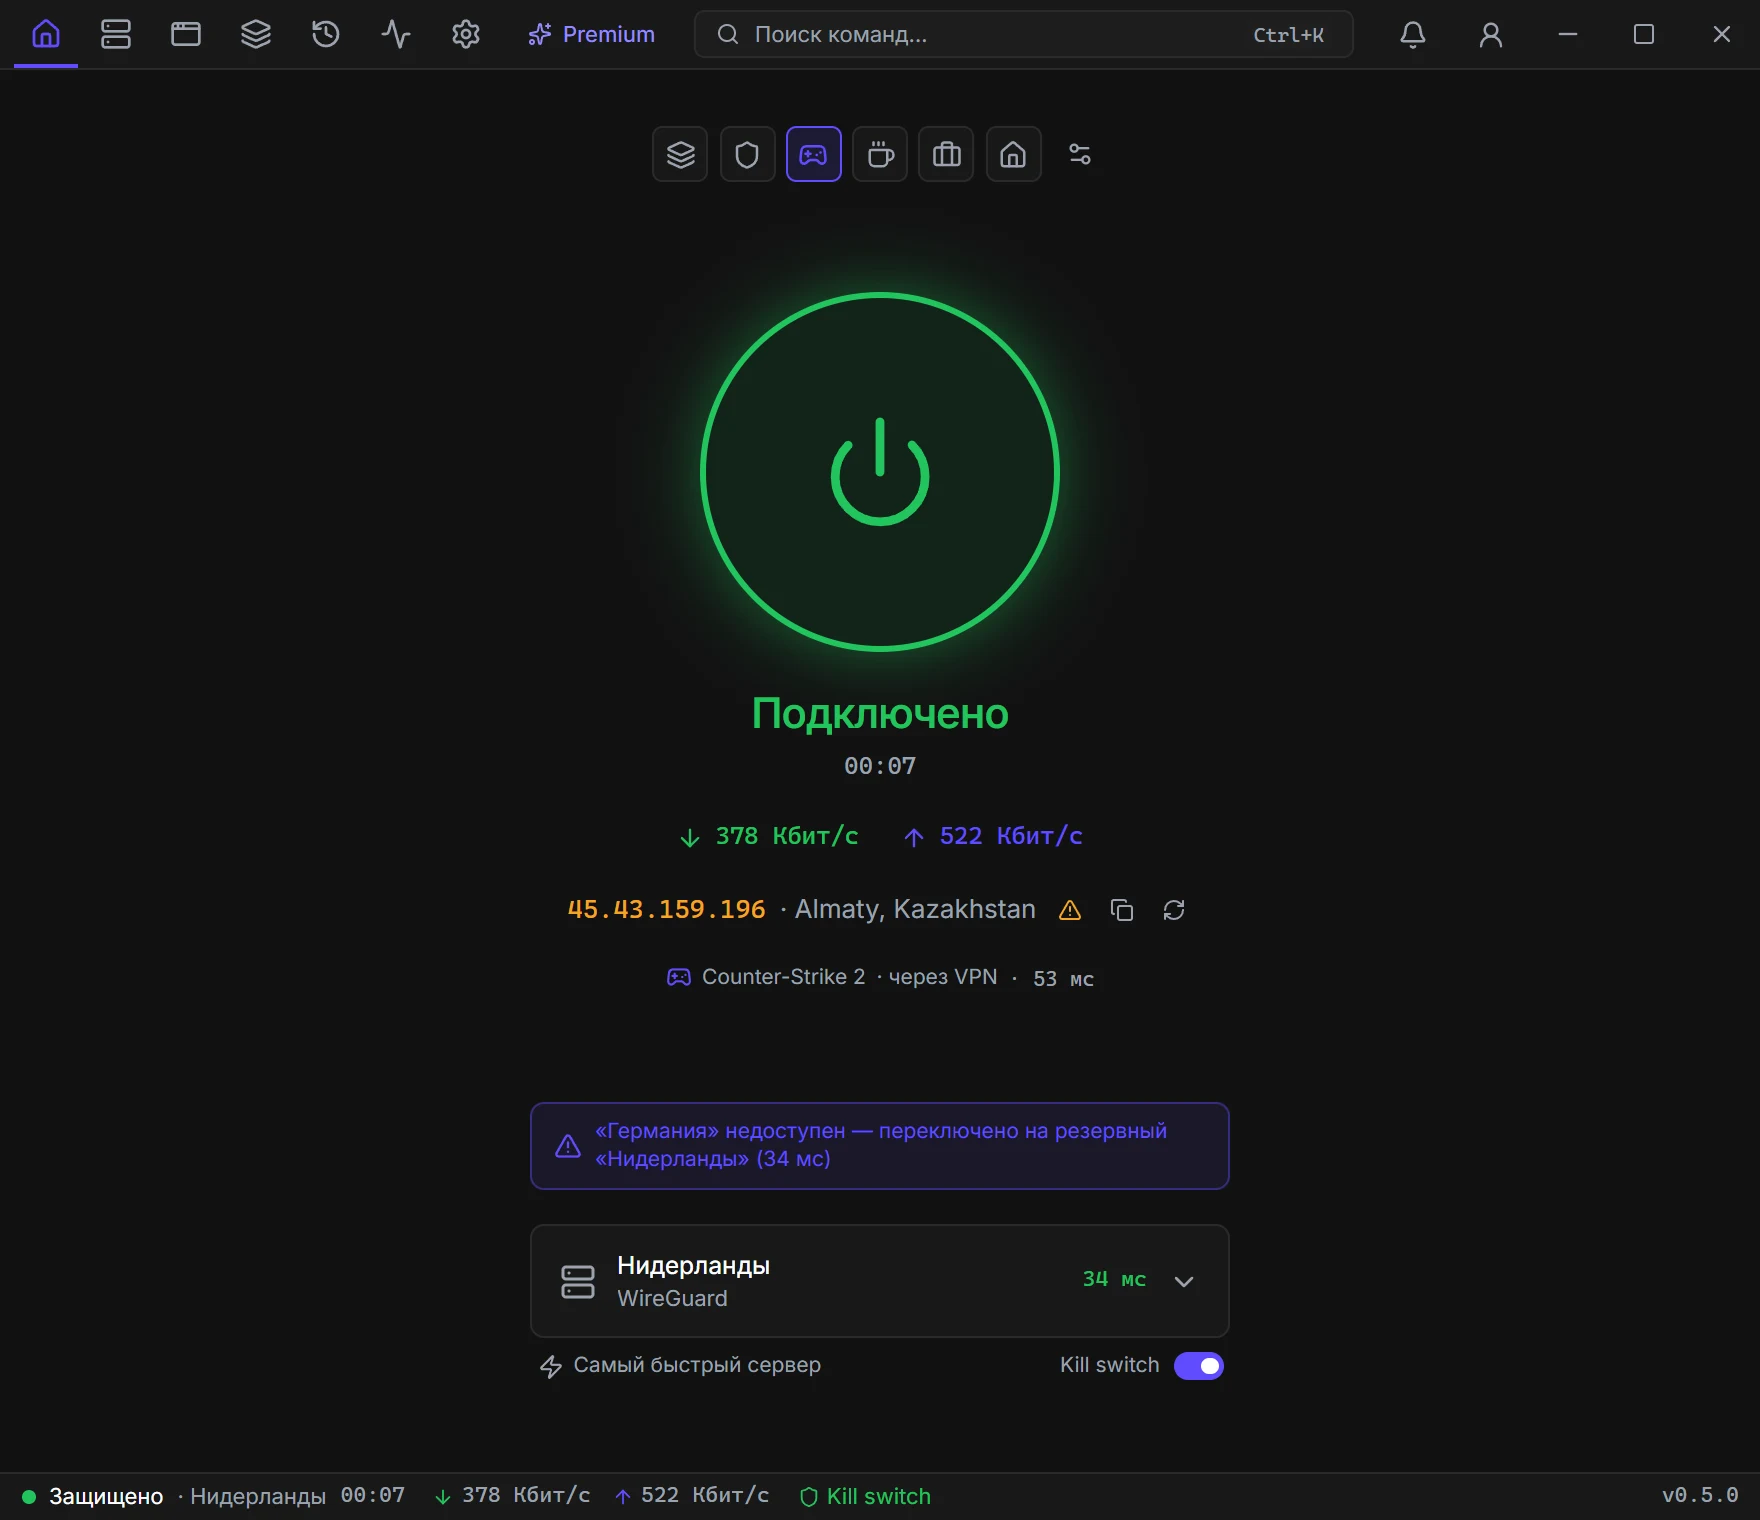Select the shield profile preset
Image resolution: width=1760 pixels, height=1520 pixels.
747,154
